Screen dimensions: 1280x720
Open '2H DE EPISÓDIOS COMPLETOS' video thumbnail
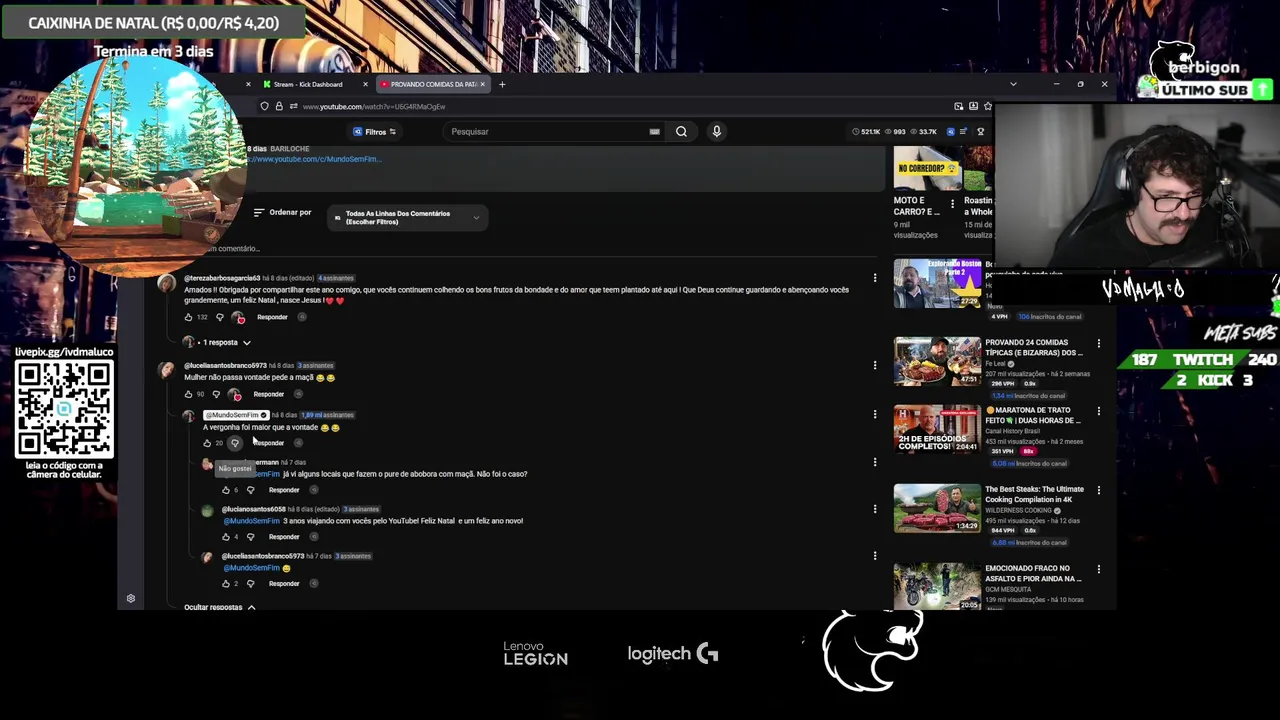pos(937,429)
